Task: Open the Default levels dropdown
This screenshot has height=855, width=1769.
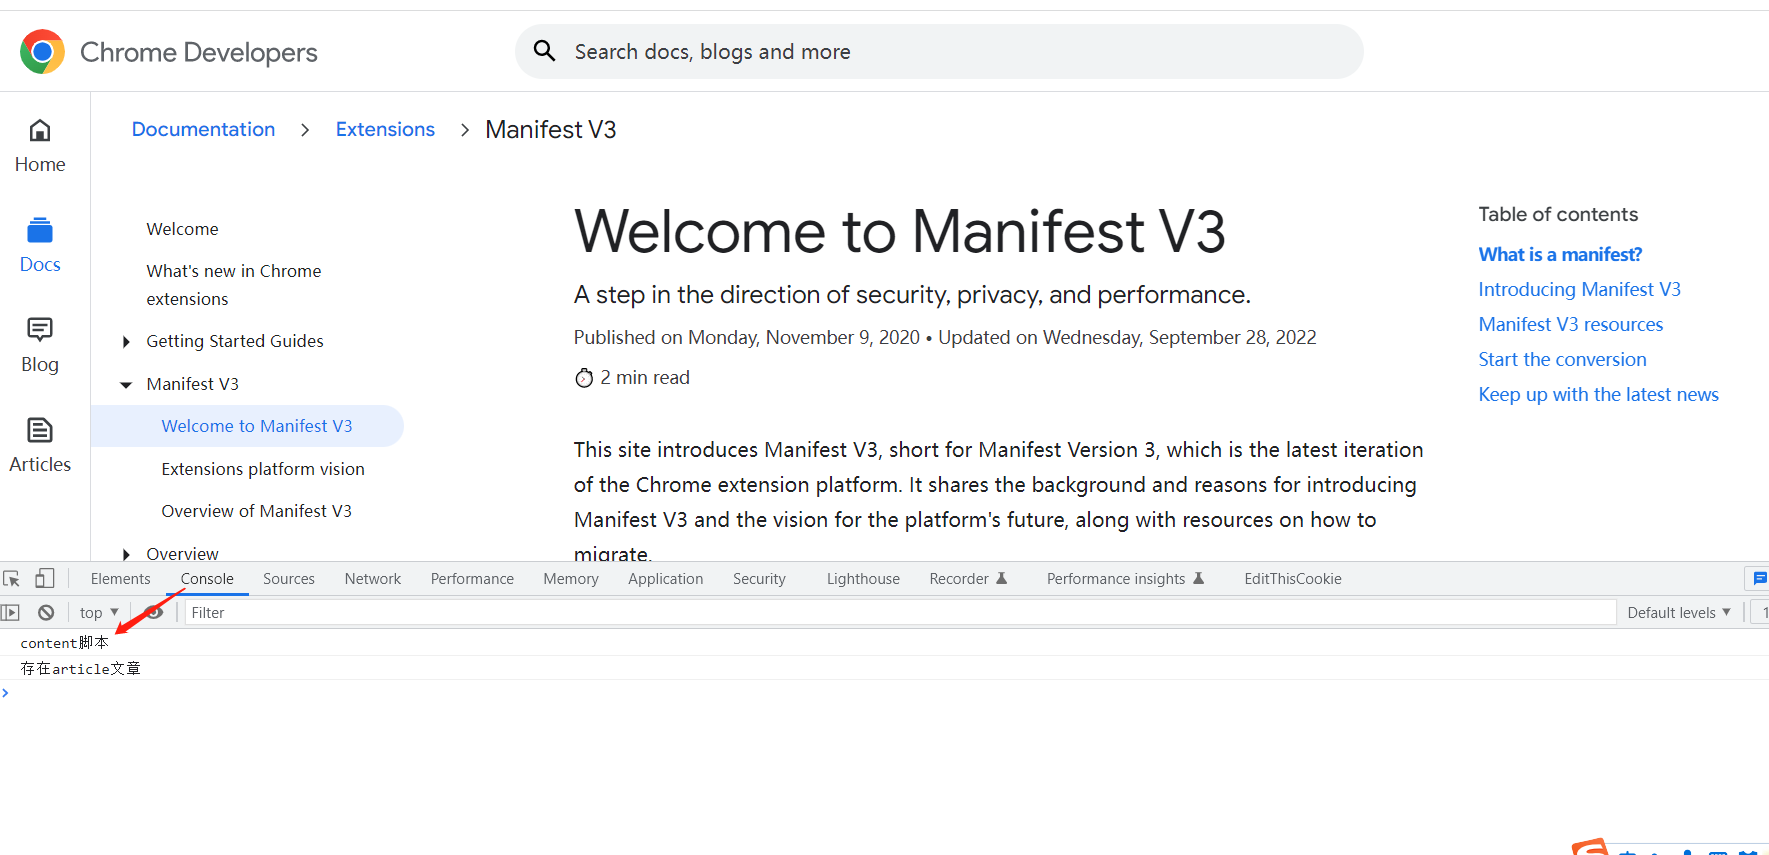Action: click(x=1678, y=612)
